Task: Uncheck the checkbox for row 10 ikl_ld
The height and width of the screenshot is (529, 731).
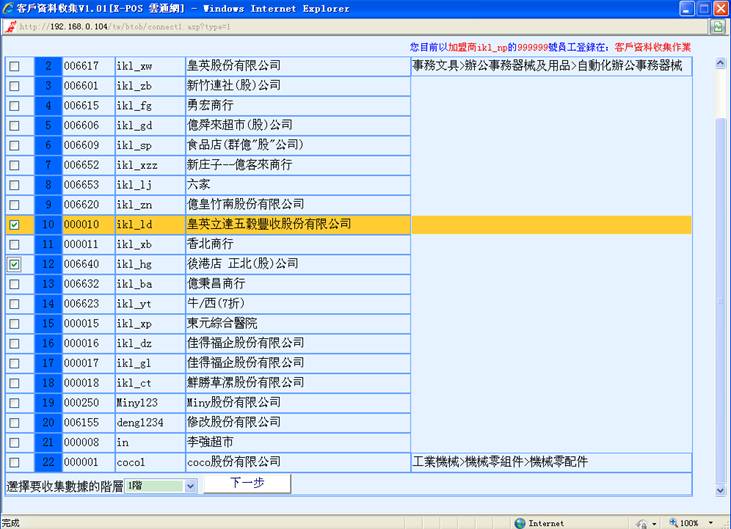Action: point(14,225)
